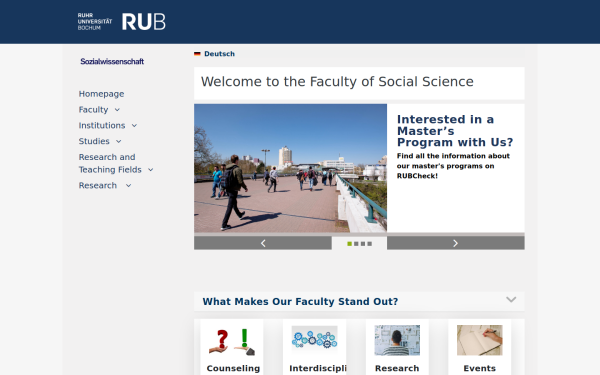The height and width of the screenshot is (375, 600).
Task: Open the Events notebook writing image
Action: point(480,340)
